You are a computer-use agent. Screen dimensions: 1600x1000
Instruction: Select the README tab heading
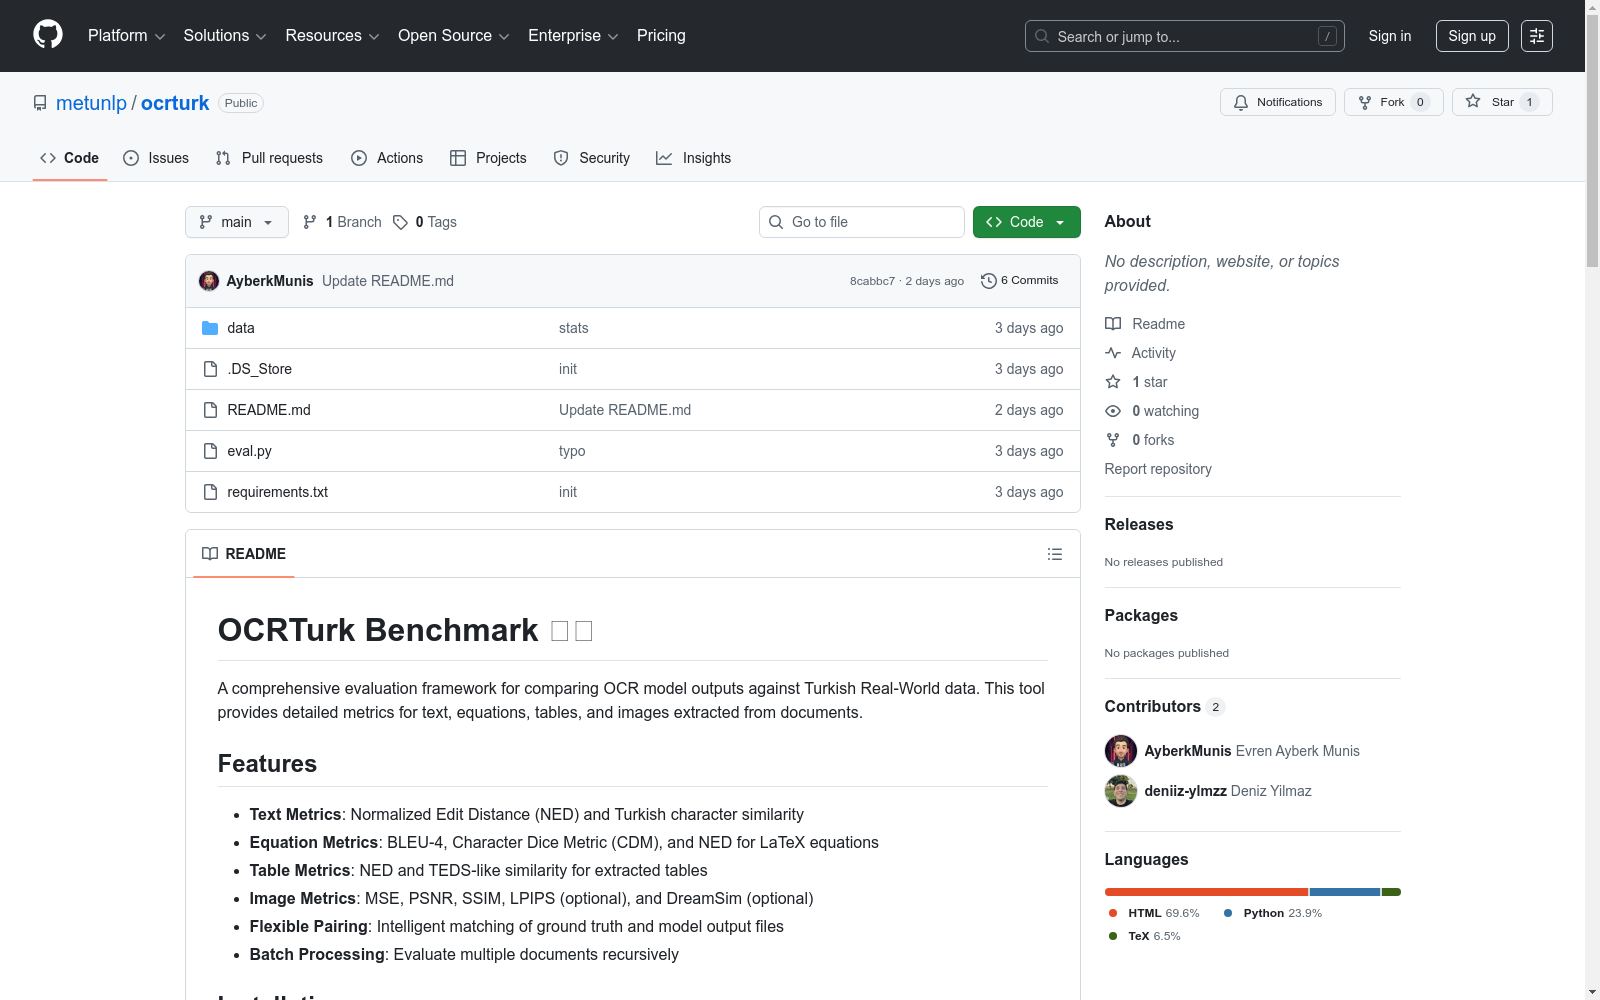pyautogui.click(x=244, y=554)
